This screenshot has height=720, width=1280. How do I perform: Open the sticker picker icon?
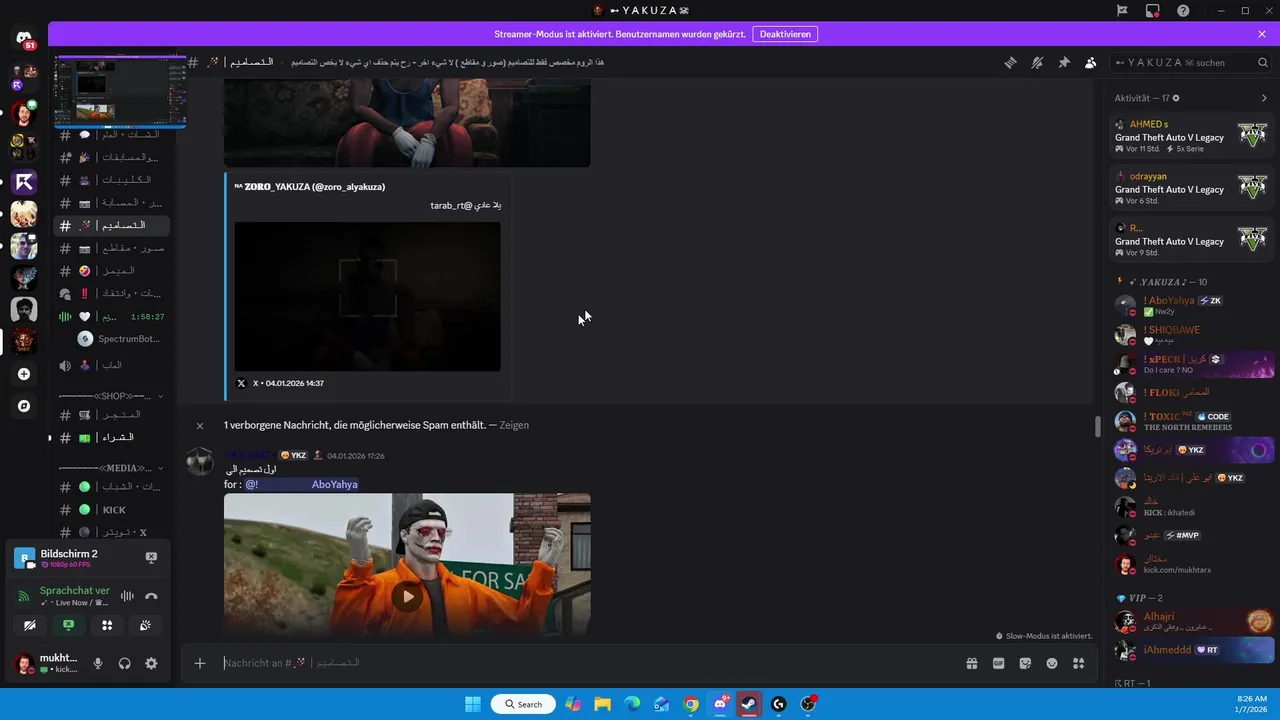click(x=1025, y=663)
